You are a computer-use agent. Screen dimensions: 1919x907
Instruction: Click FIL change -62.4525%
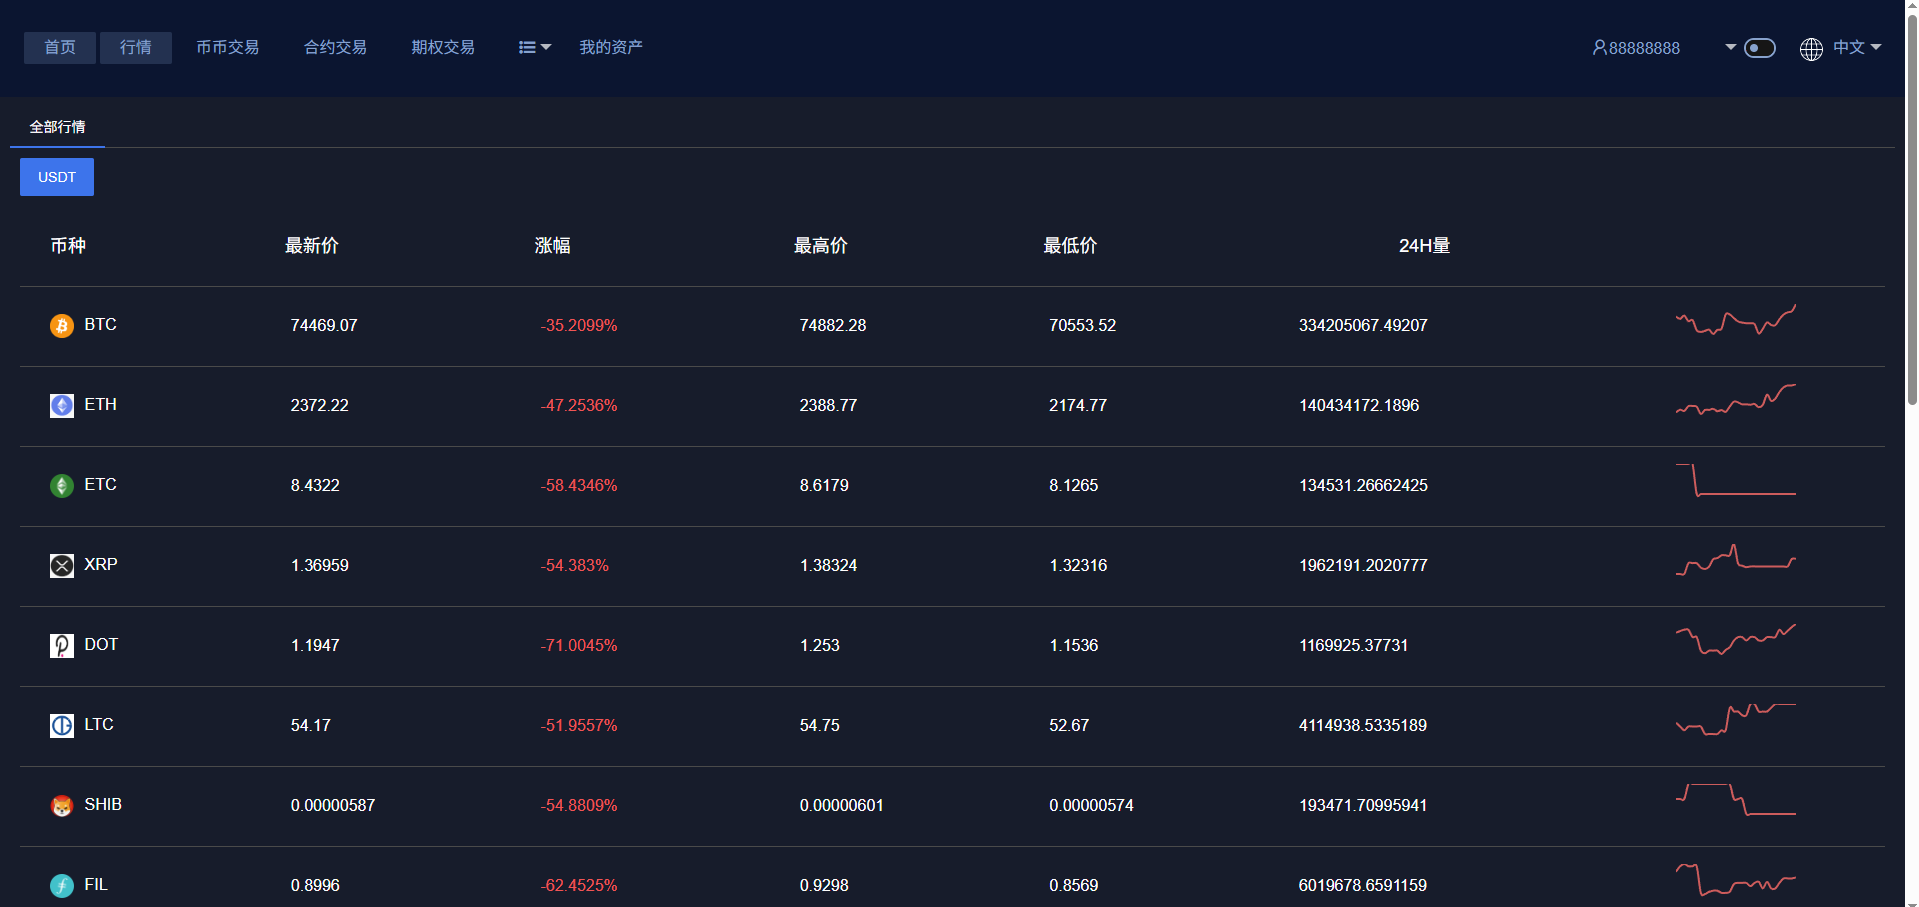tap(579, 886)
